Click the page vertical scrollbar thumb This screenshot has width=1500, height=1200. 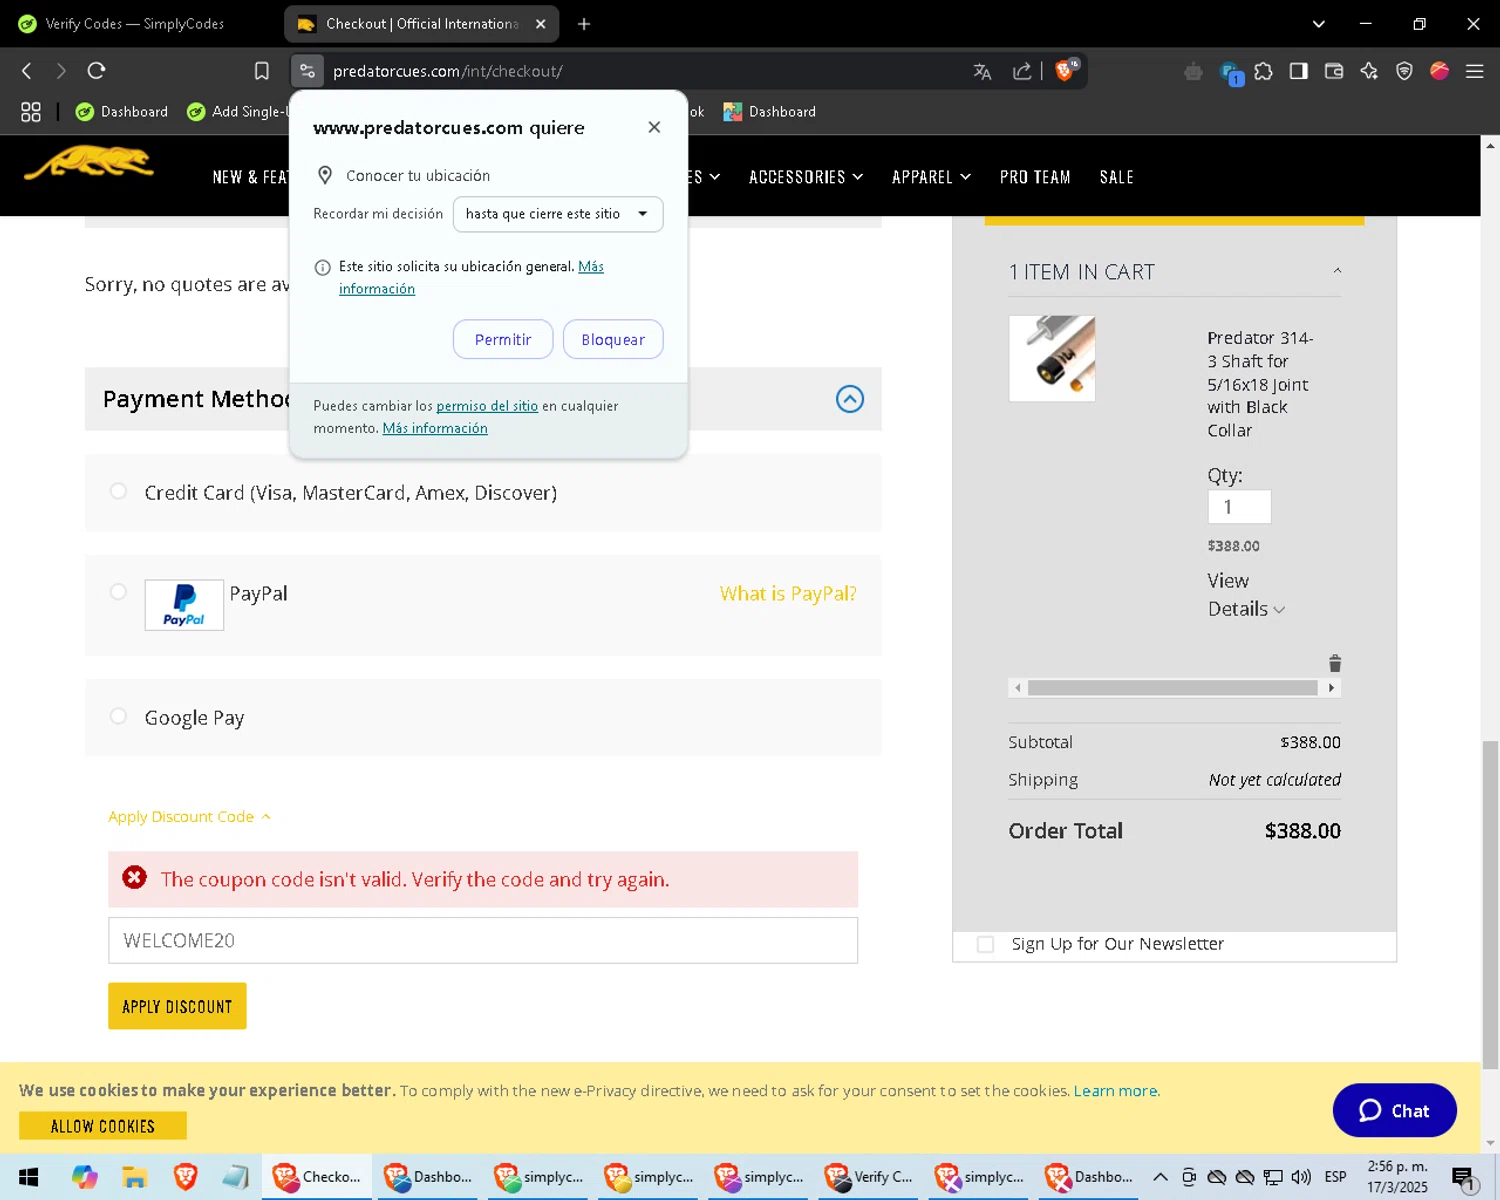[x=1490, y=905]
